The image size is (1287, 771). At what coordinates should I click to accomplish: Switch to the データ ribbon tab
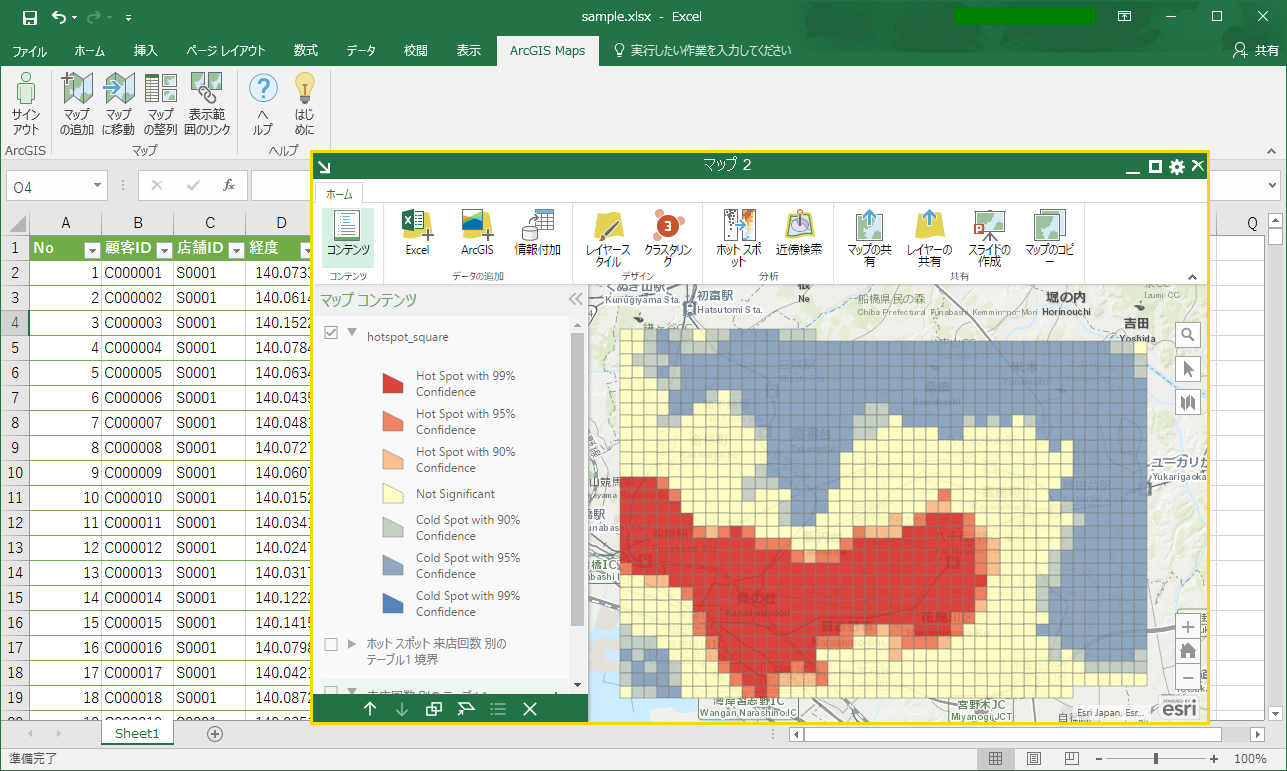click(361, 51)
